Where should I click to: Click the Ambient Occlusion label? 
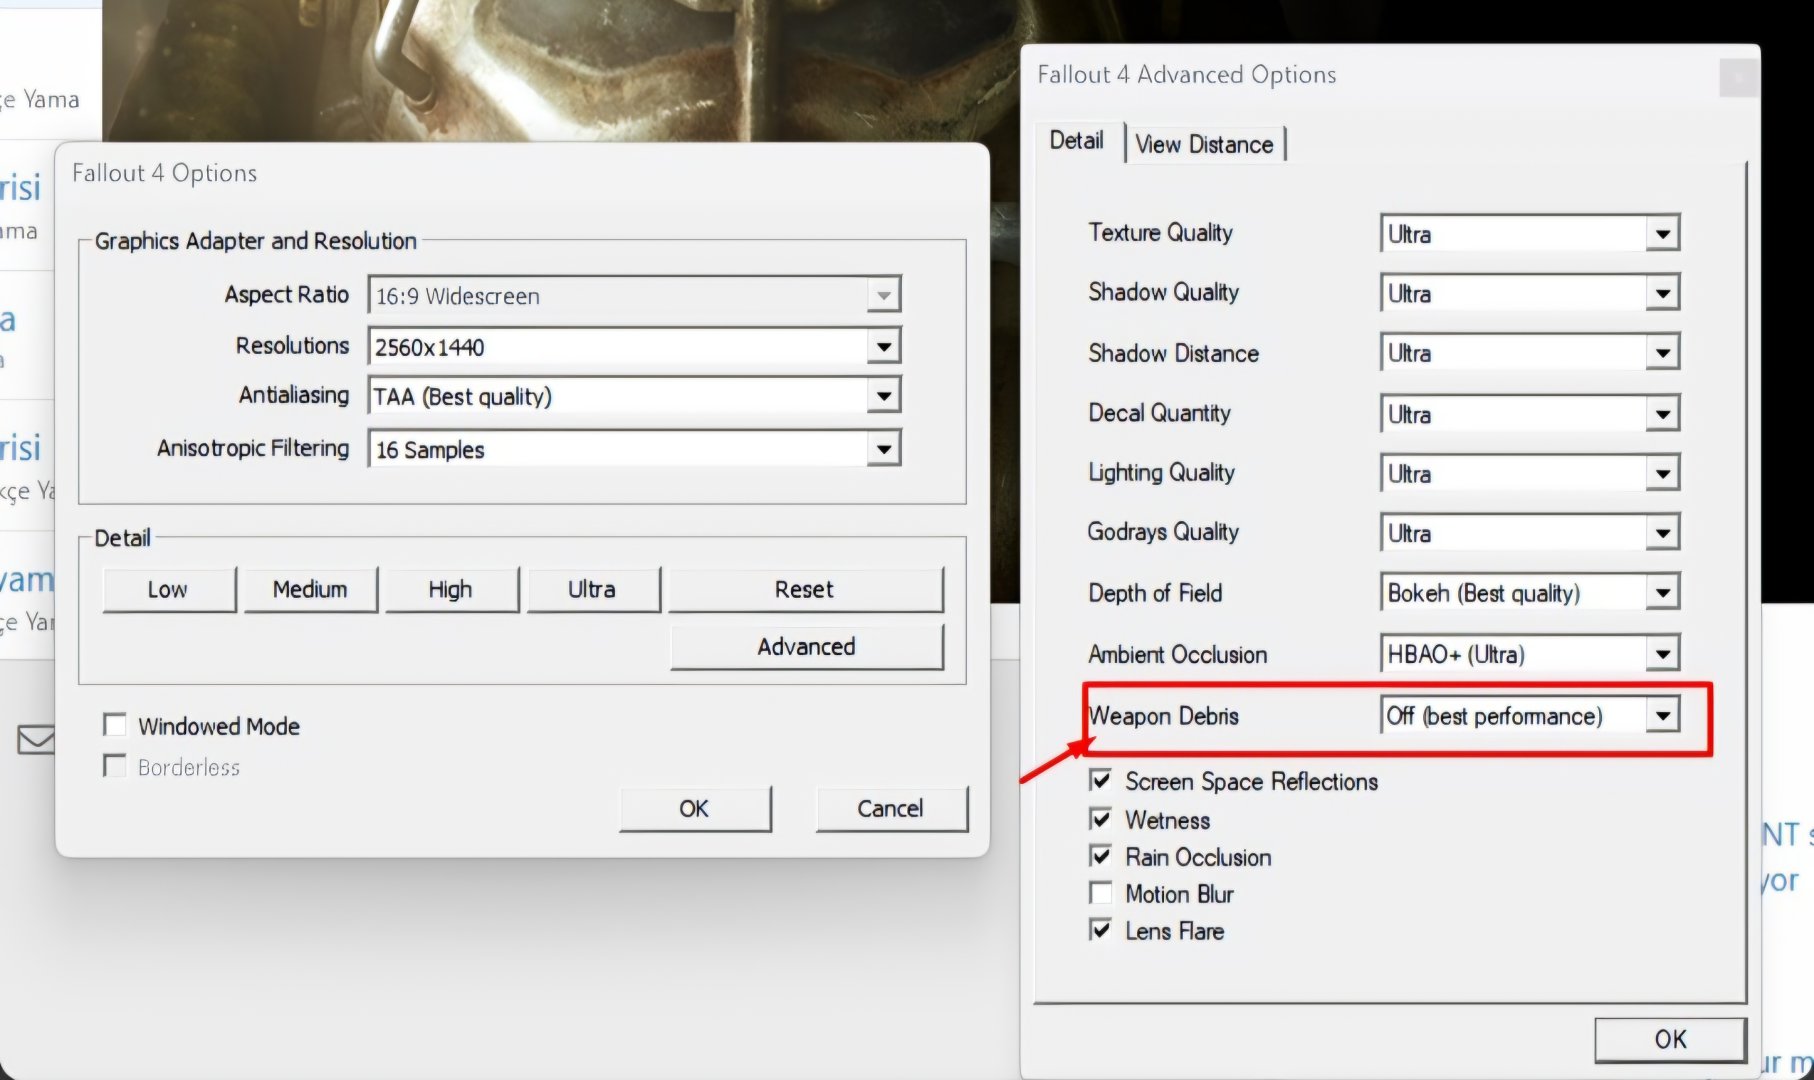1178,654
